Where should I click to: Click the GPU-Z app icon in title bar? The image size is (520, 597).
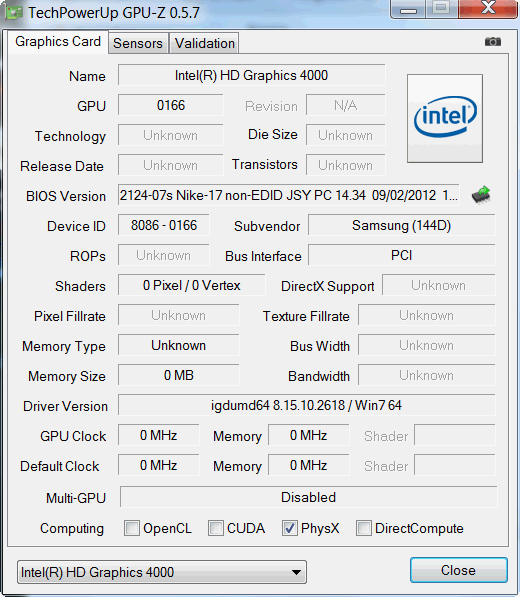(x=14, y=13)
